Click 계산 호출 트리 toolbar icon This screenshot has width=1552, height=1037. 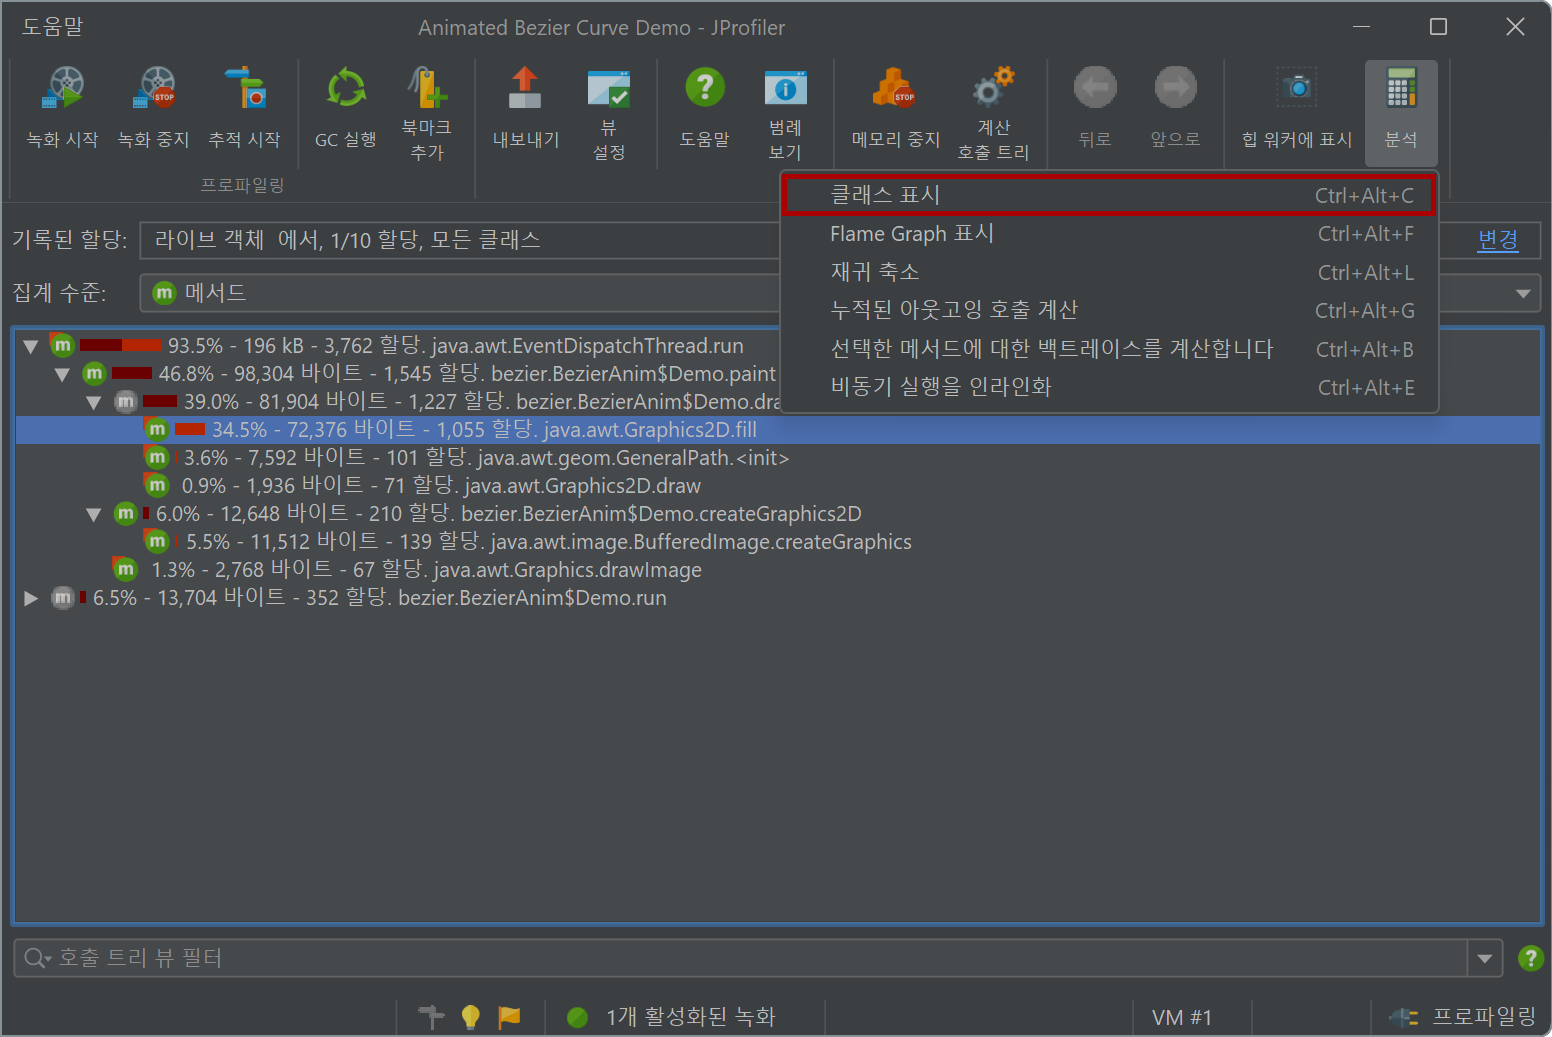point(993,112)
